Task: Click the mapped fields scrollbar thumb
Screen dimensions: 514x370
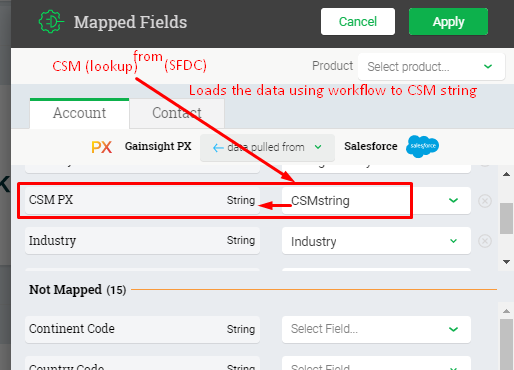Action: coord(506,218)
